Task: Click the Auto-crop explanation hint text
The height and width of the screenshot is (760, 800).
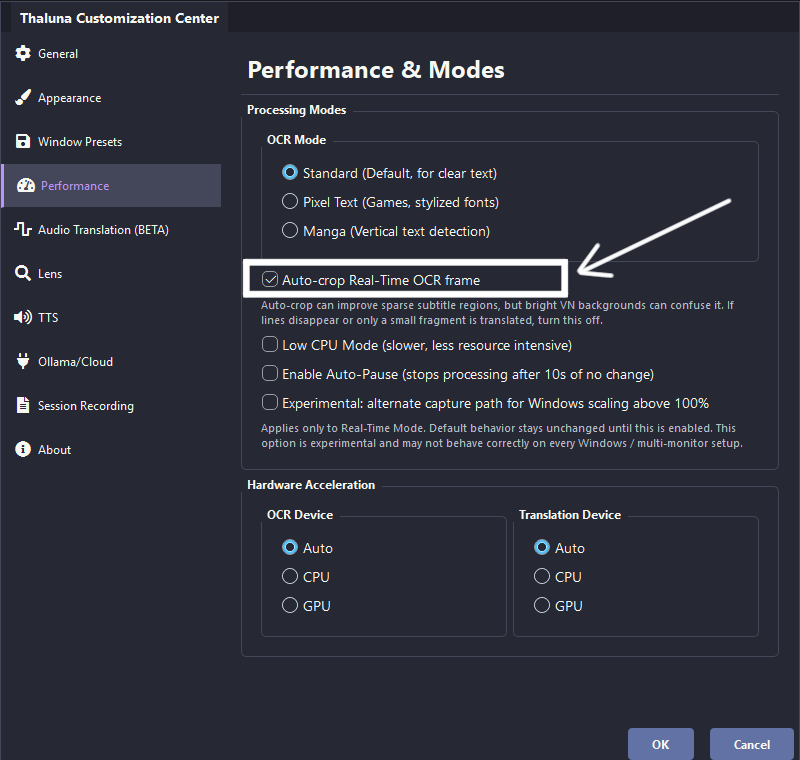Action: 497,313
